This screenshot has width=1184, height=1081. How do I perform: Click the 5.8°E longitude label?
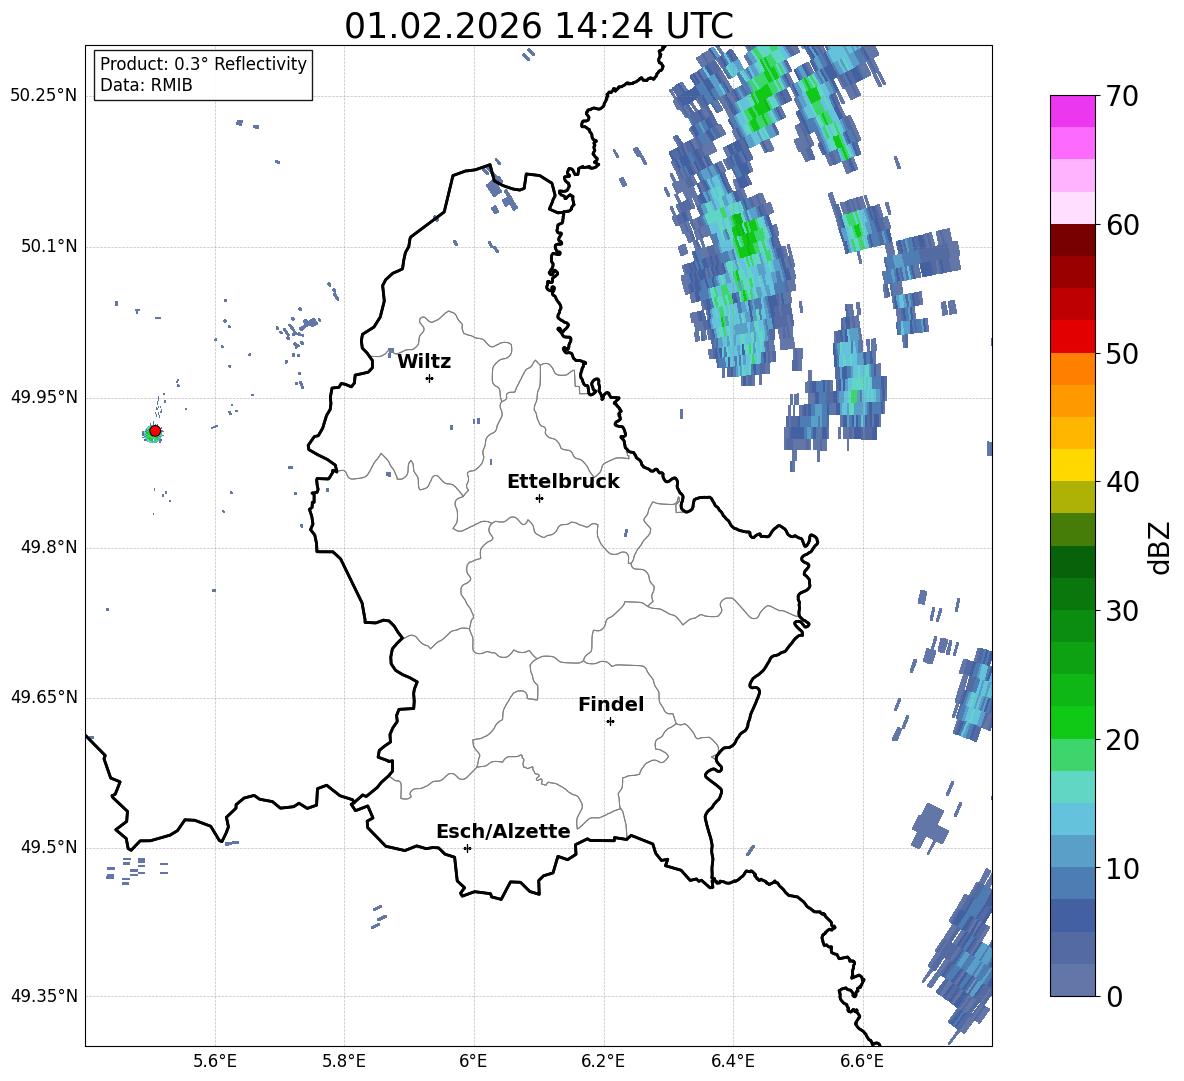344,1061
